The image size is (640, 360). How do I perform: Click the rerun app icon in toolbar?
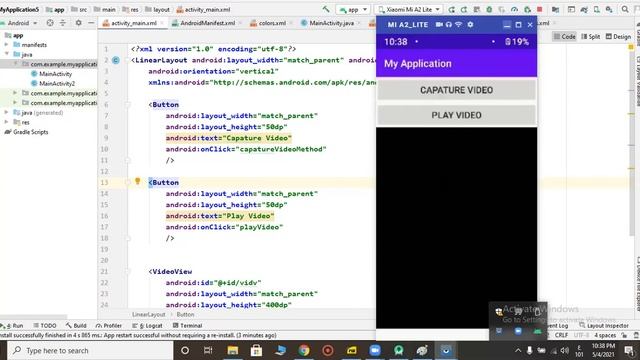pyautogui.click(x=451, y=9)
